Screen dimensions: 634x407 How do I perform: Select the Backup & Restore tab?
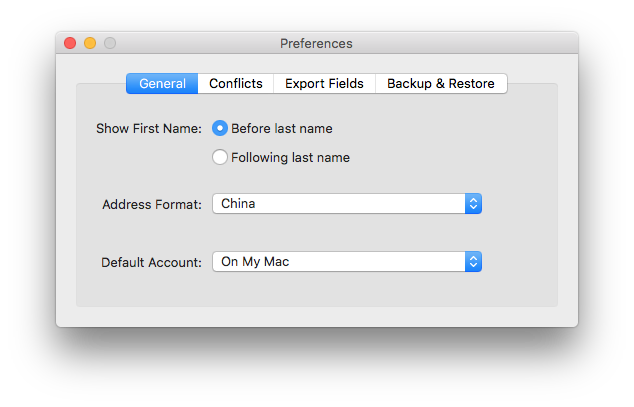pos(441,84)
